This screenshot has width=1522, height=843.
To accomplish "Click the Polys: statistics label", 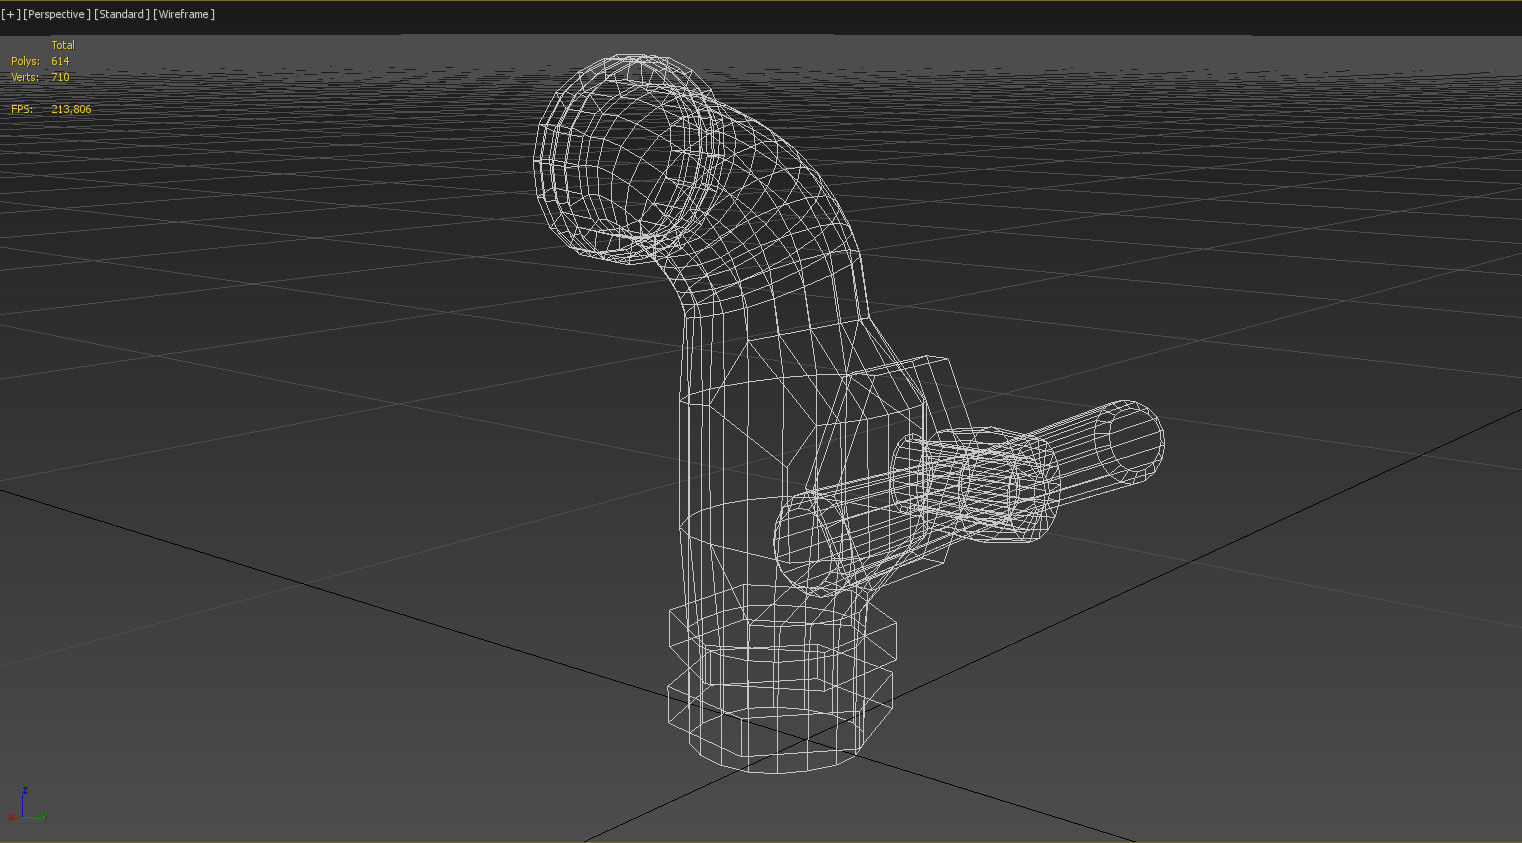I will (25, 61).
